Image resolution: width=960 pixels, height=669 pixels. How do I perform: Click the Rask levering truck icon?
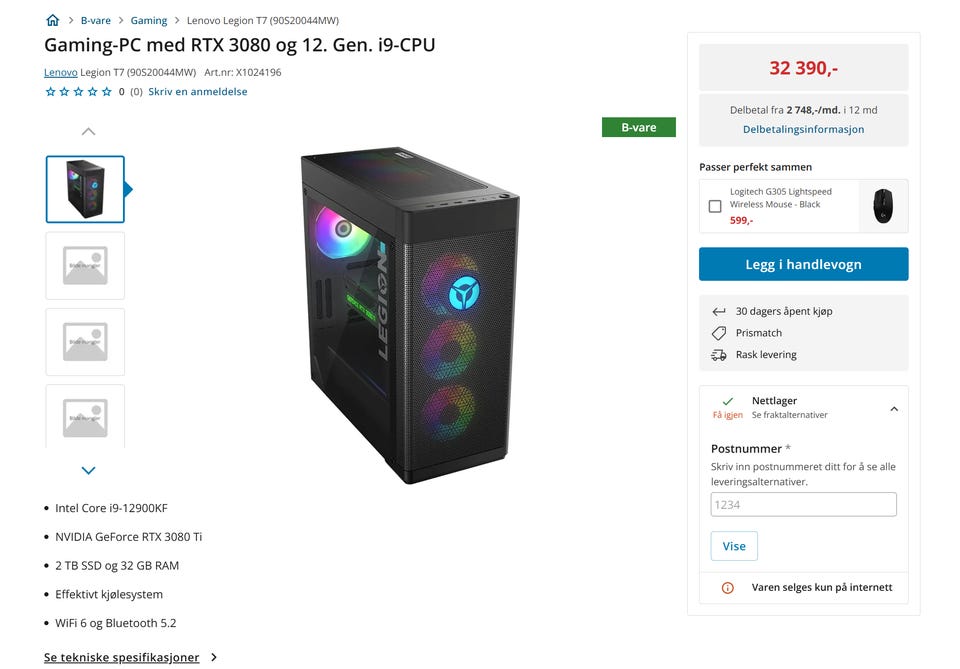coord(719,355)
